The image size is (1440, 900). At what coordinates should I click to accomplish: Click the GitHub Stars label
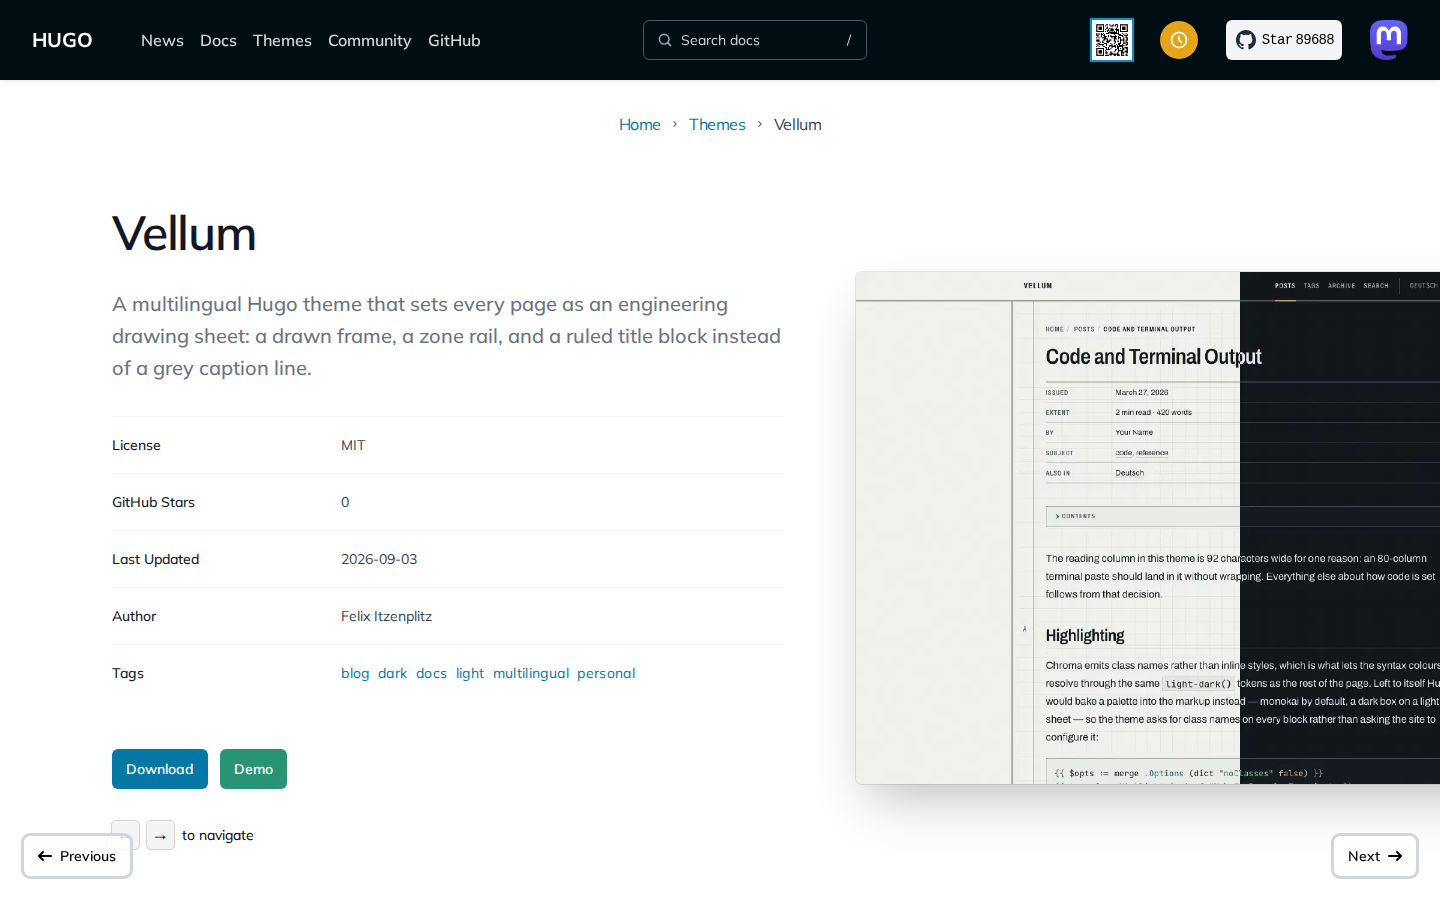coord(153,502)
